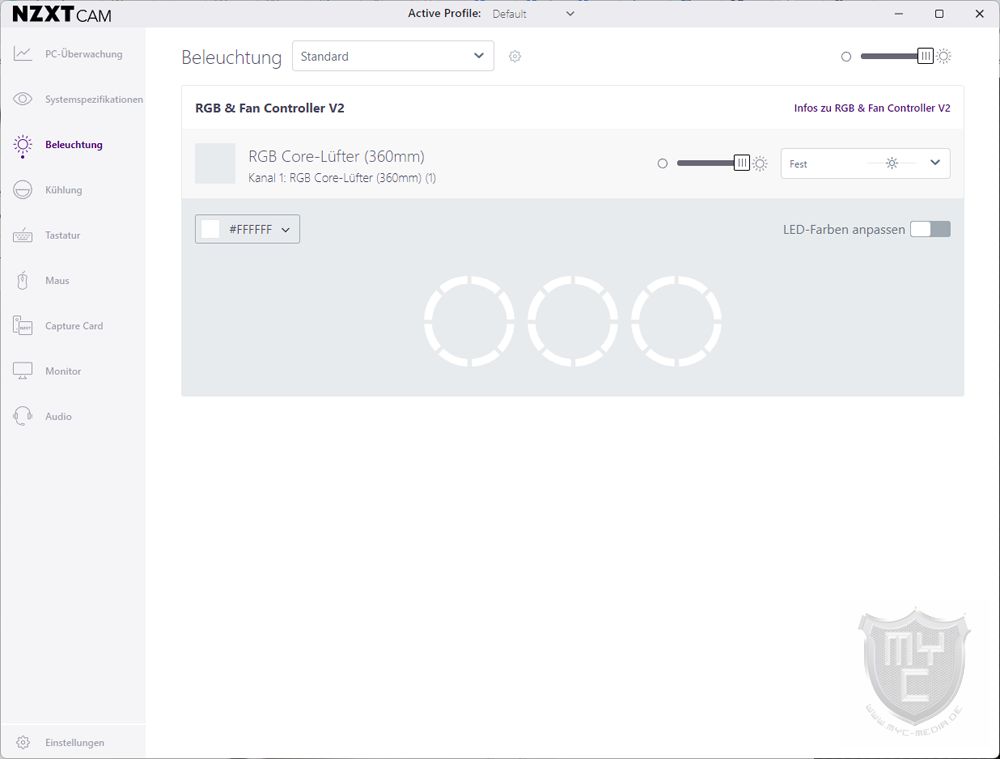1000x759 pixels.
Task: Click the RGB Core-Lüfter (360mm) title
Action: point(336,156)
